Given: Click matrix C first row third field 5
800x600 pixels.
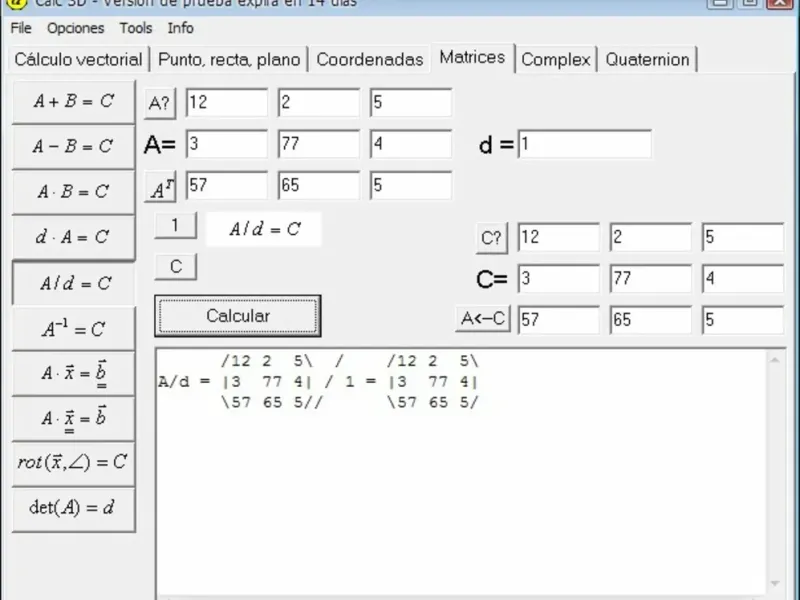Looking at the screenshot, I should point(743,237).
